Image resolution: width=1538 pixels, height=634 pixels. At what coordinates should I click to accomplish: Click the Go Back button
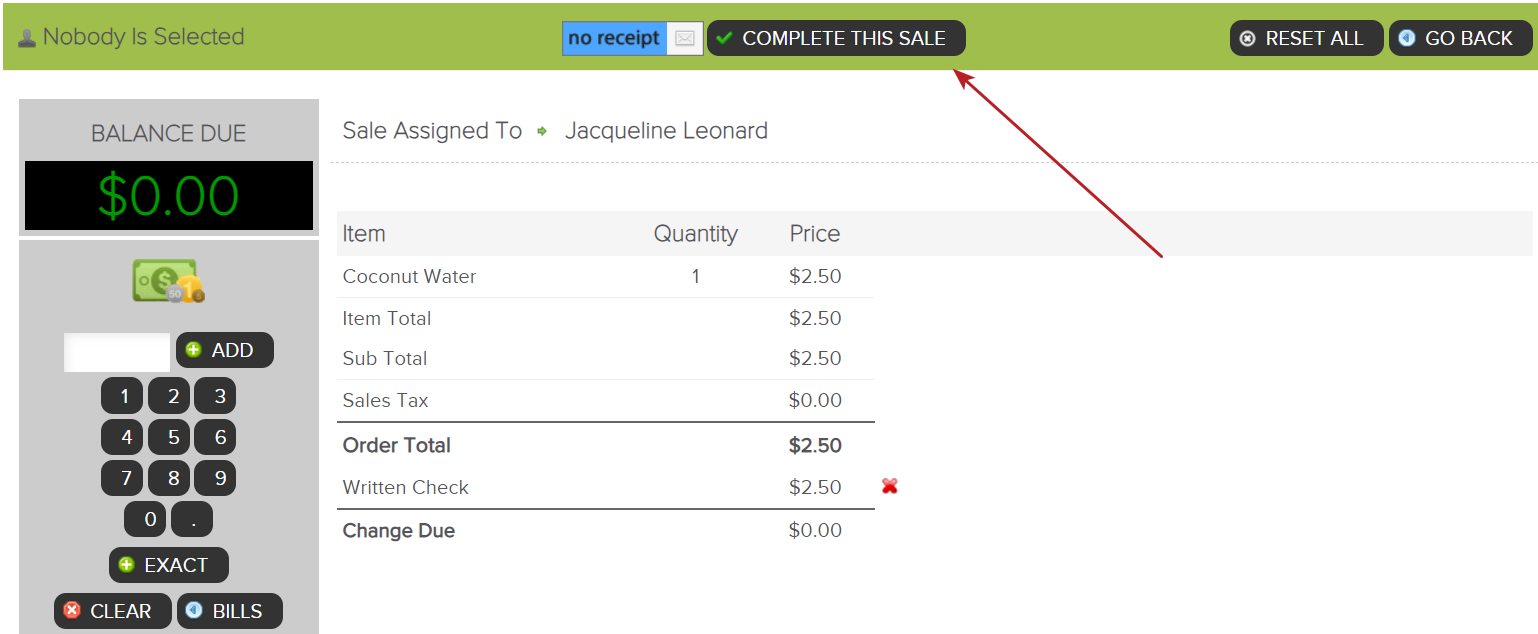1459,38
